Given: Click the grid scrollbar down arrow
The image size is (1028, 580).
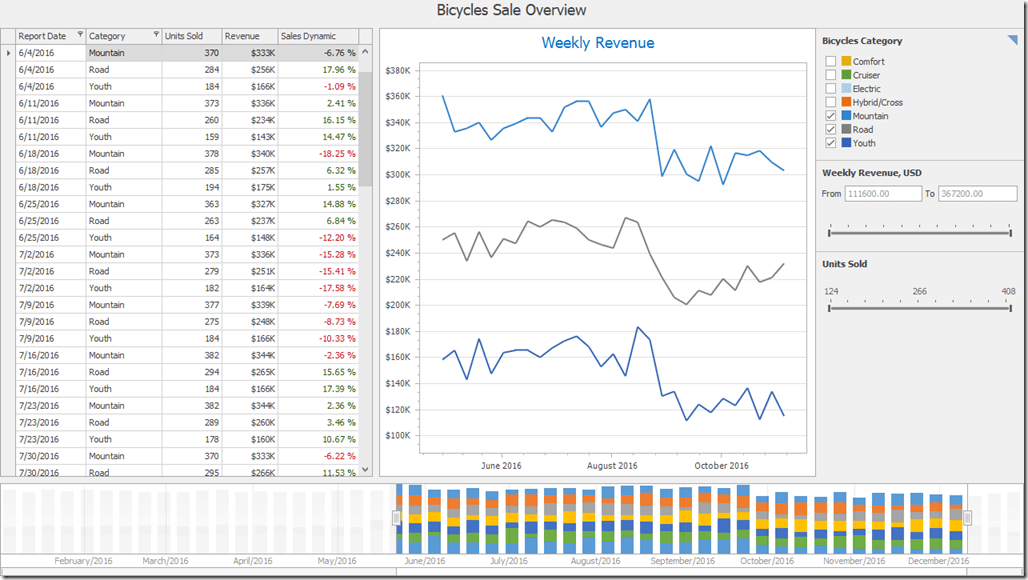Looking at the screenshot, I should 365,469.
